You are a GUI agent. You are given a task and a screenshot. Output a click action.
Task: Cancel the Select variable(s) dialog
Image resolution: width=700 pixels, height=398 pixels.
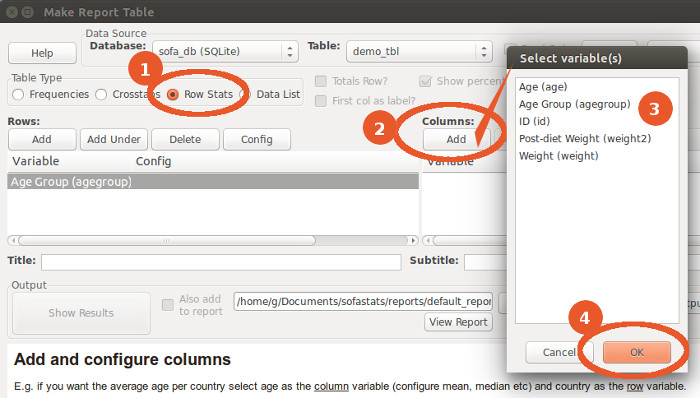click(559, 352)
